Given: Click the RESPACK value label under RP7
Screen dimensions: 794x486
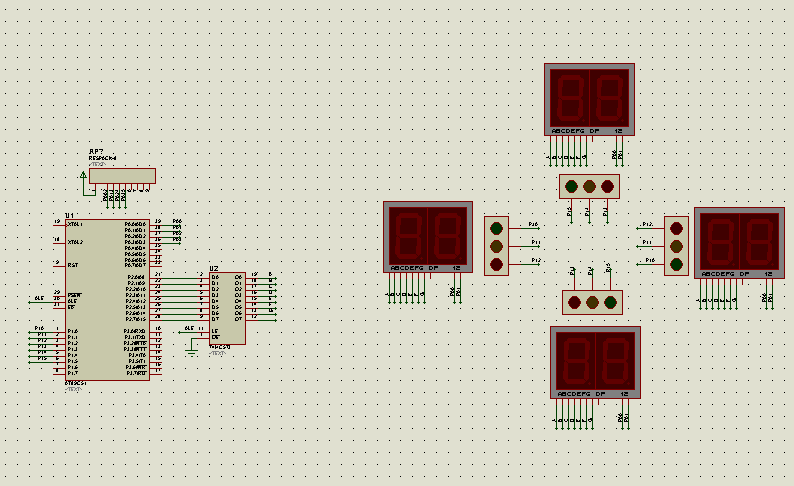Looking at the screenshot, I should 102,158.
